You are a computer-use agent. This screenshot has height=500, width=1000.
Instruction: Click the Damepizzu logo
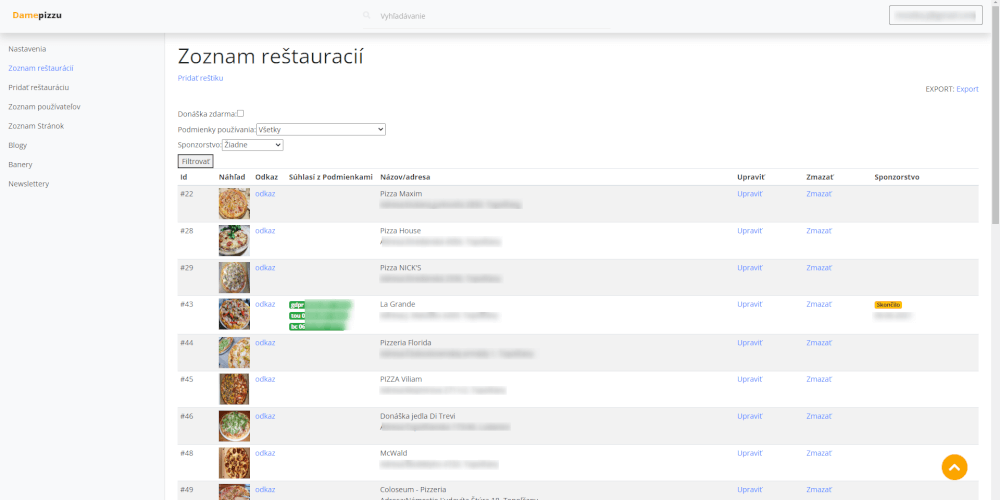(x=37, y=15)
